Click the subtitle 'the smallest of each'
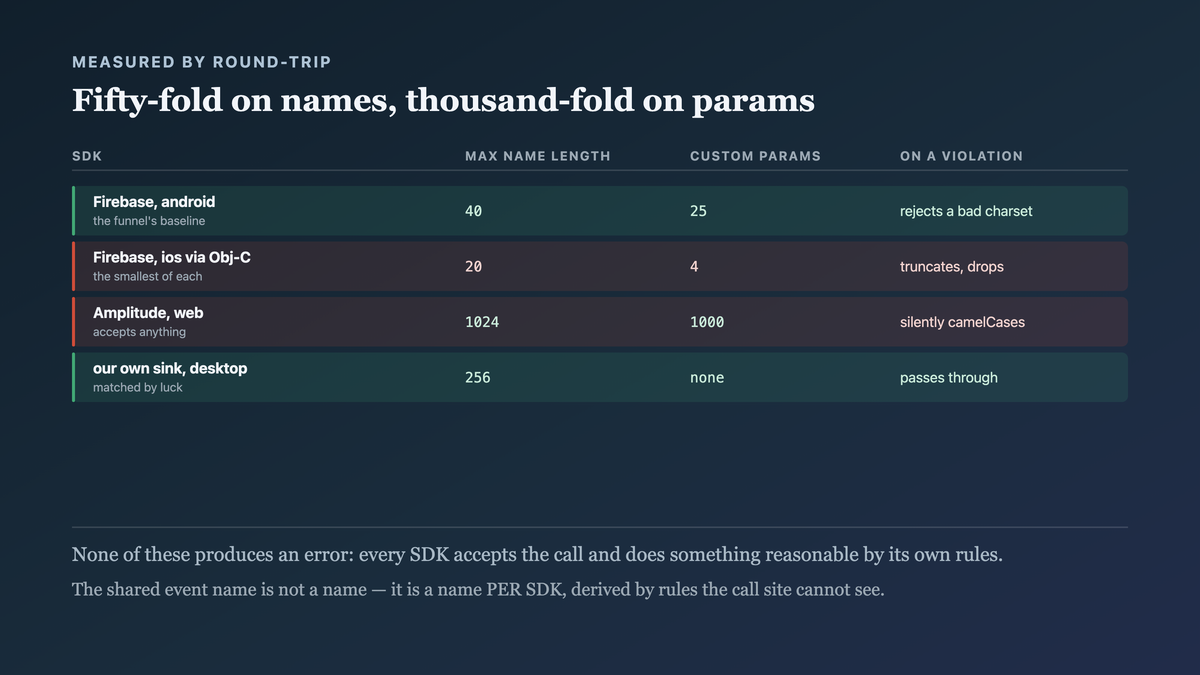The image size is (1200, 675). tap(148, 276)
